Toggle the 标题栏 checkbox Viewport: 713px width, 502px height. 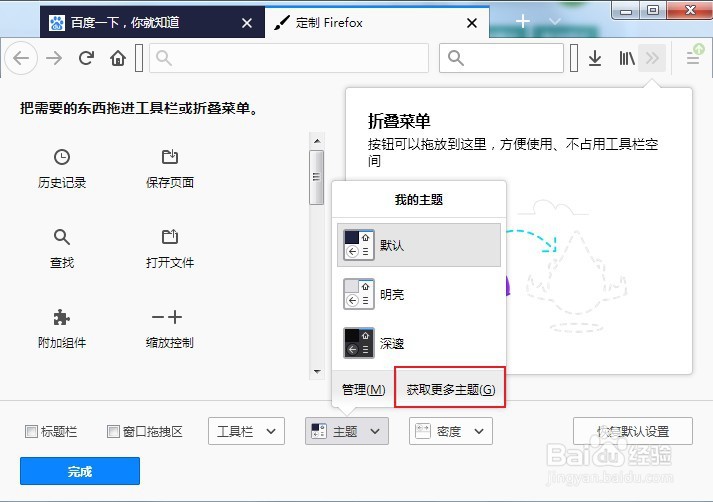pos(31,431)
